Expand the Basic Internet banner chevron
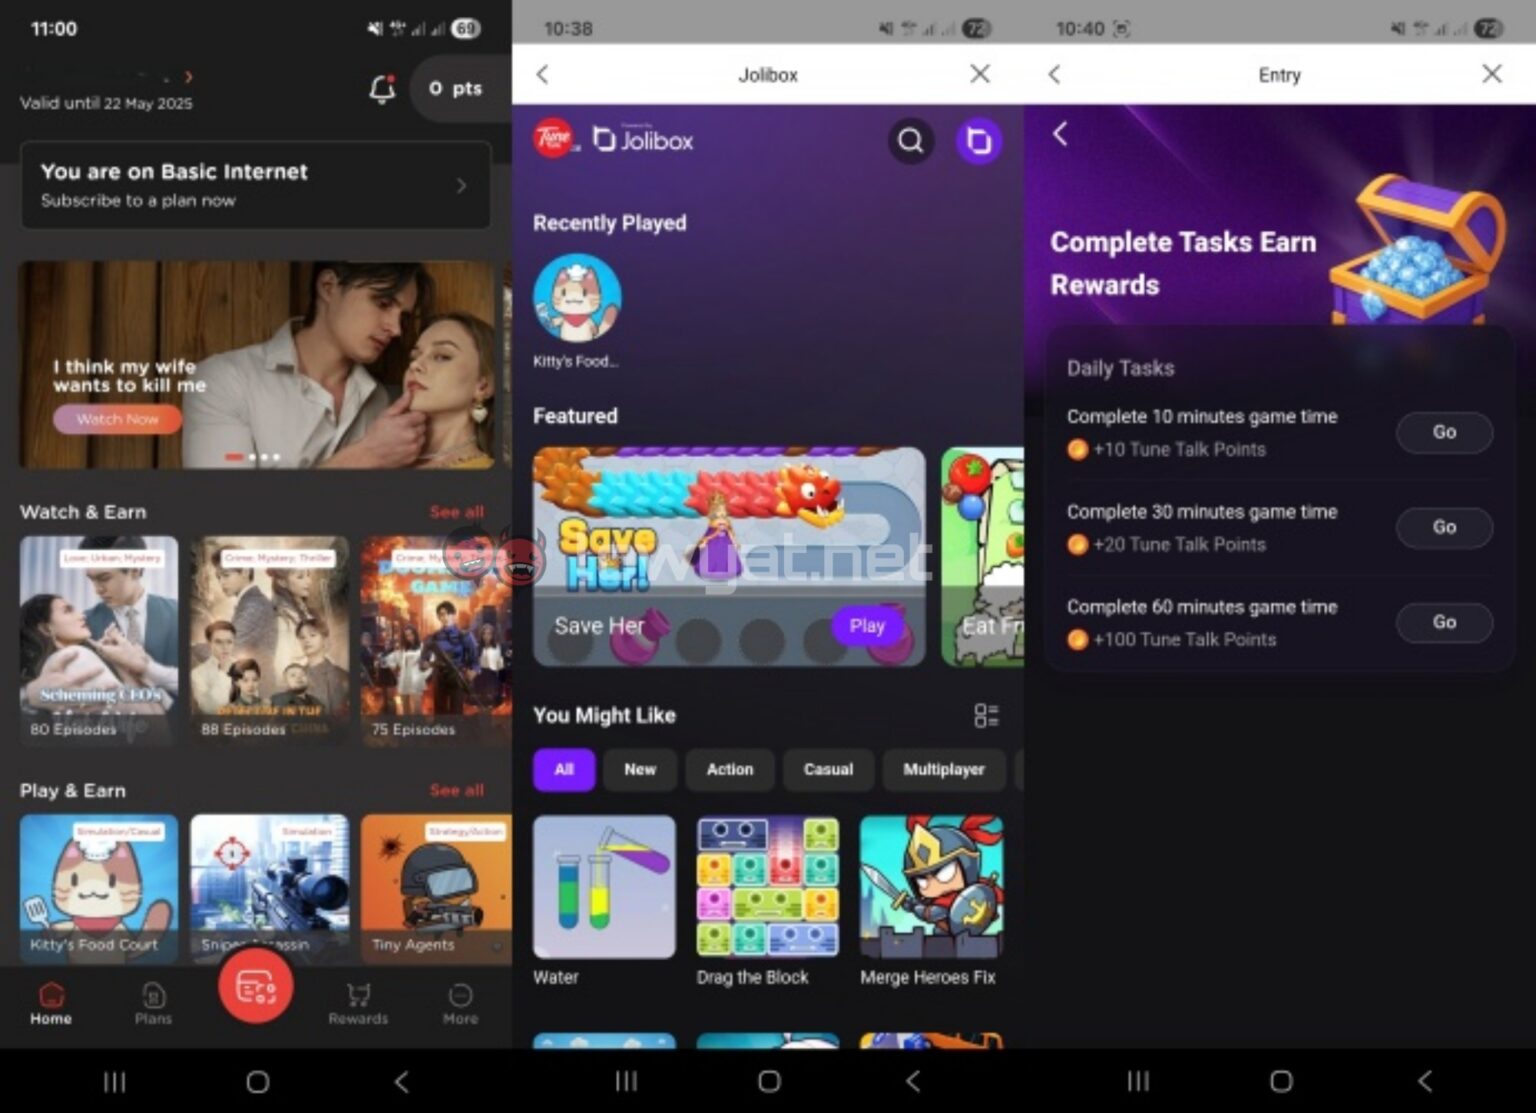The height and width of the screenshot is (1113, 1536). 461,185
